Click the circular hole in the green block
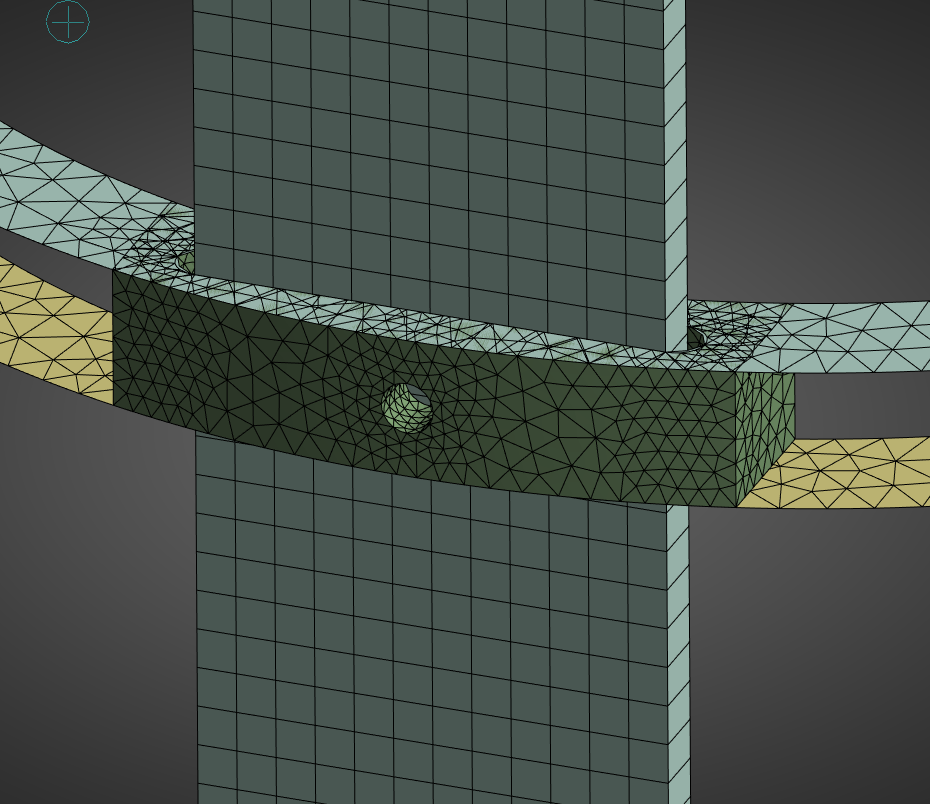Viewport: 930px width, 804px height. pyautogui.click(x=405, y=405)
